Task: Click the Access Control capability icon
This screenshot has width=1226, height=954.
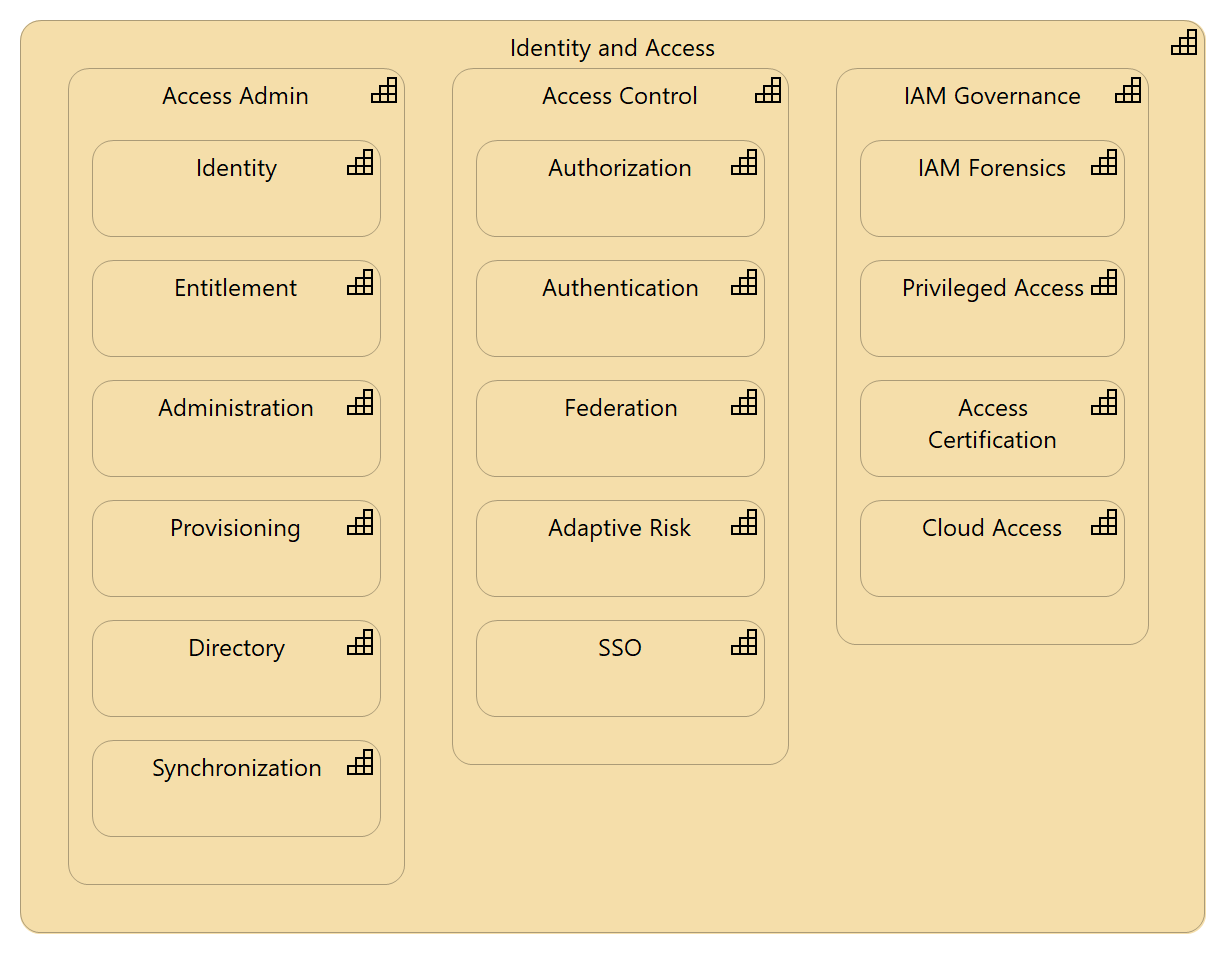Action: (768, 91)
